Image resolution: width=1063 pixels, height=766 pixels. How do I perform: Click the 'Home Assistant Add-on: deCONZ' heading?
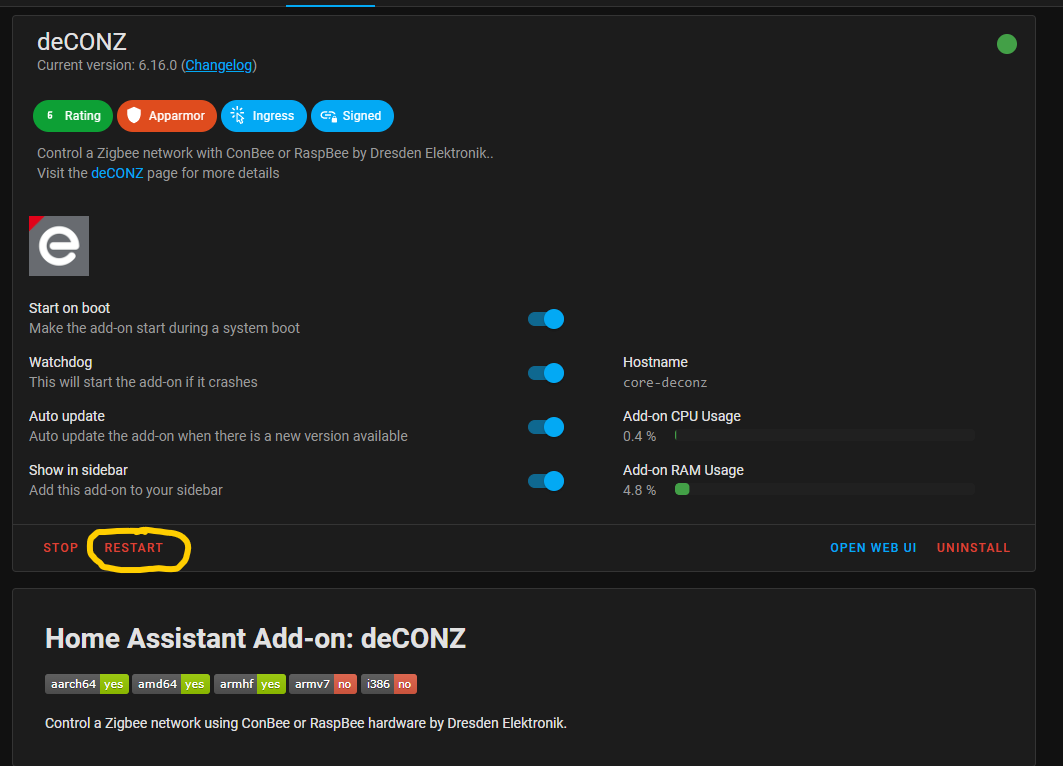click(256, 639)
